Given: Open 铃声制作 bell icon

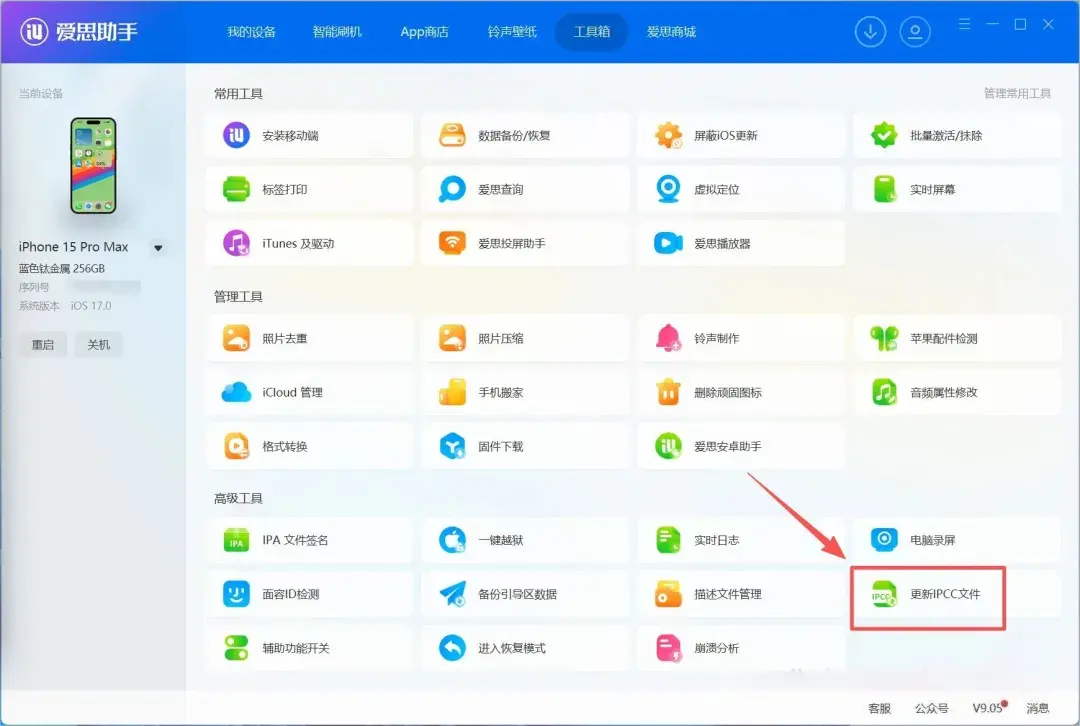Looking at the screenshot, I should (669, 338).
